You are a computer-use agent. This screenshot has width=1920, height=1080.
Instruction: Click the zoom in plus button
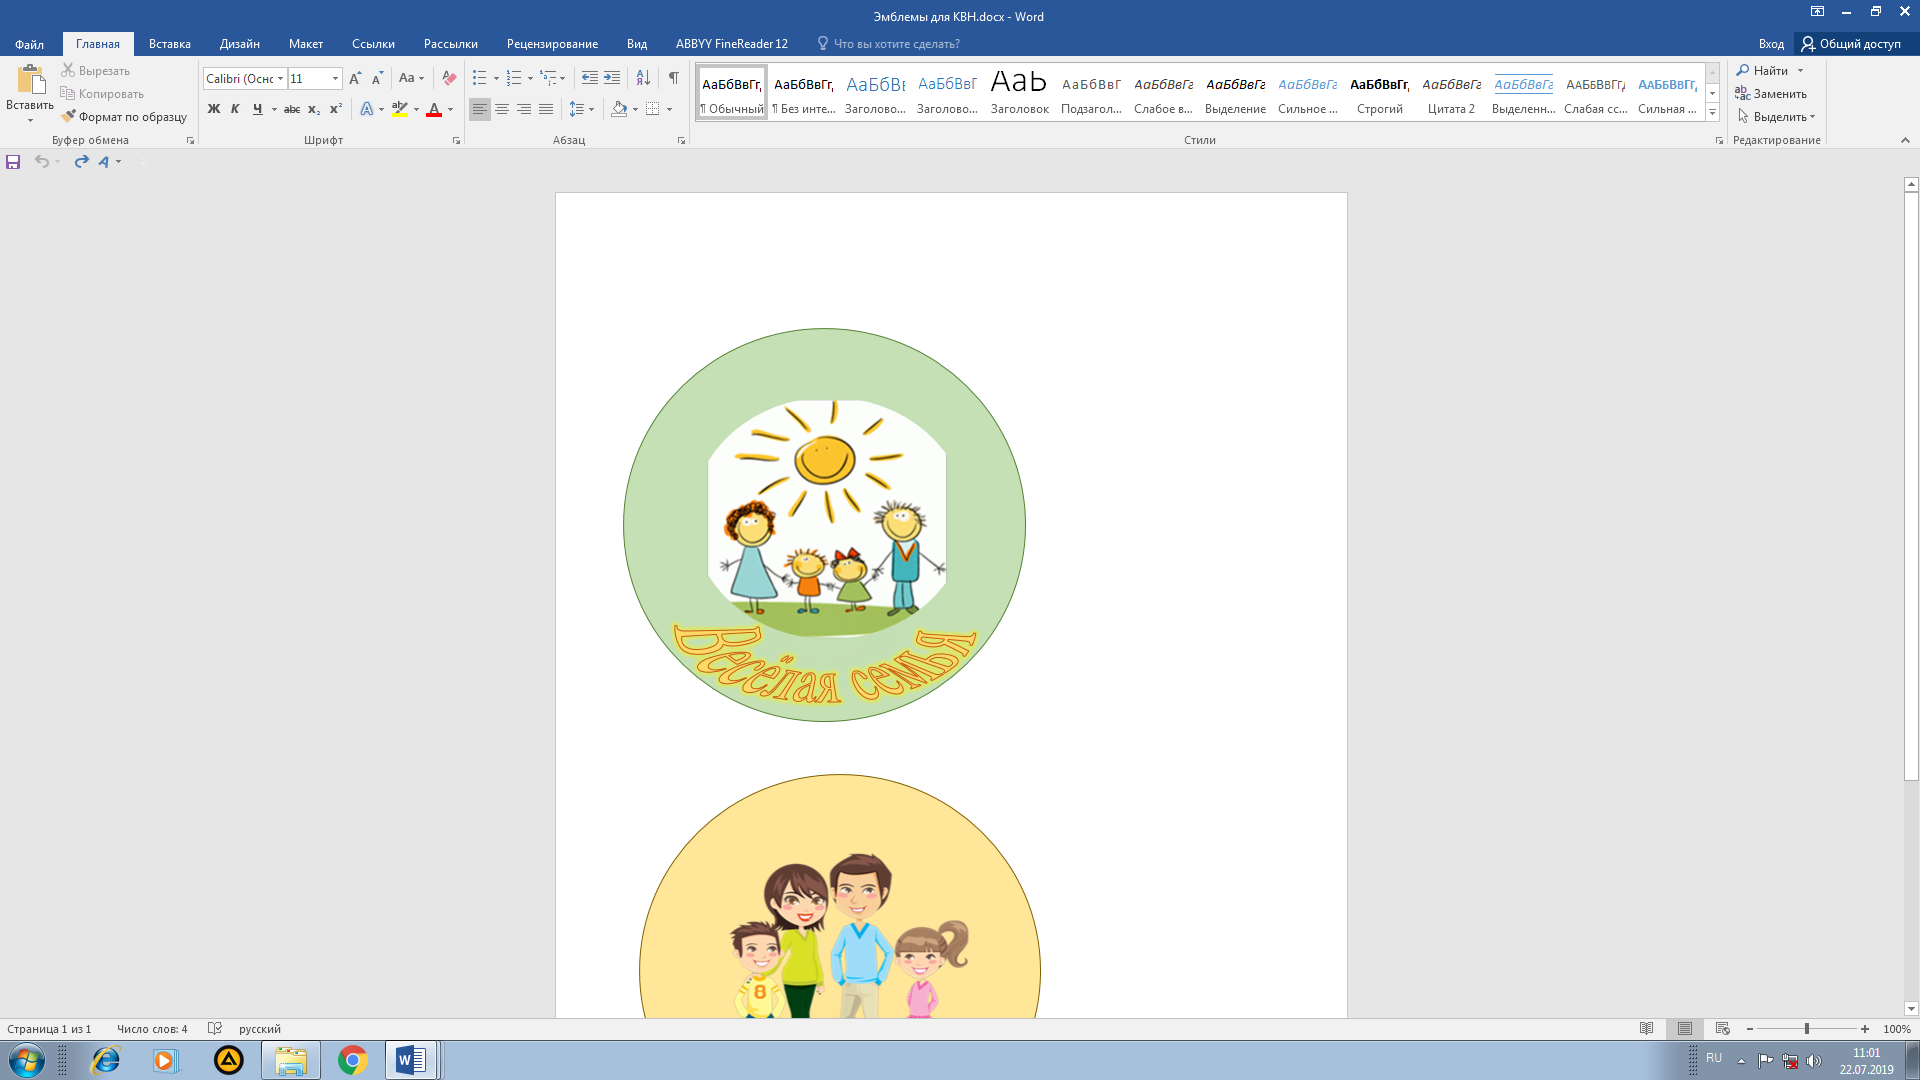[x=1865, y=1029]
